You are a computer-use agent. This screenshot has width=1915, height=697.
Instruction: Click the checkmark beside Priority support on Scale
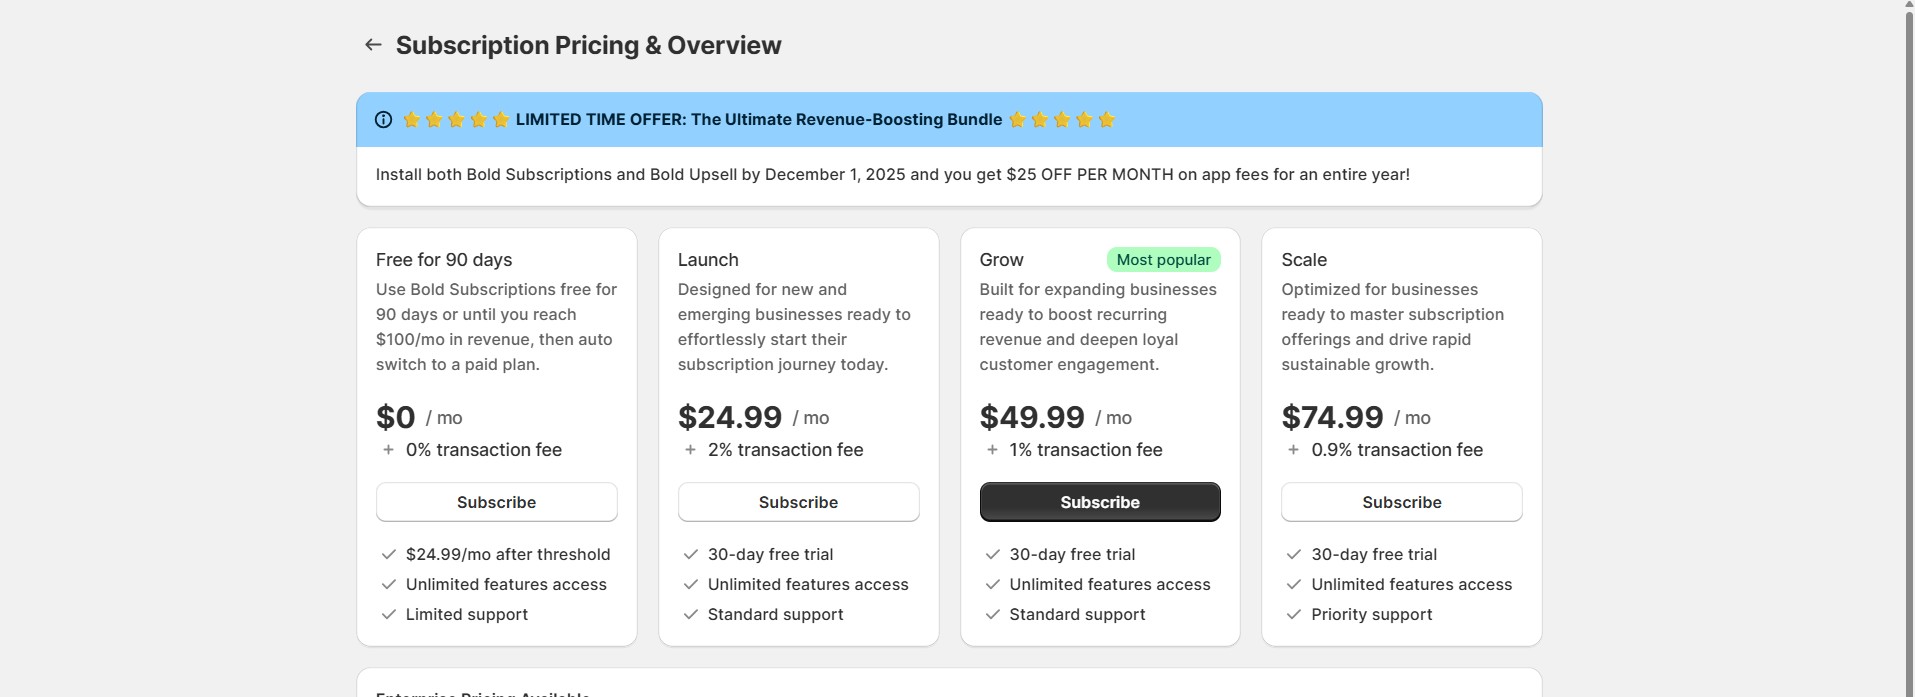point(1292,614)
